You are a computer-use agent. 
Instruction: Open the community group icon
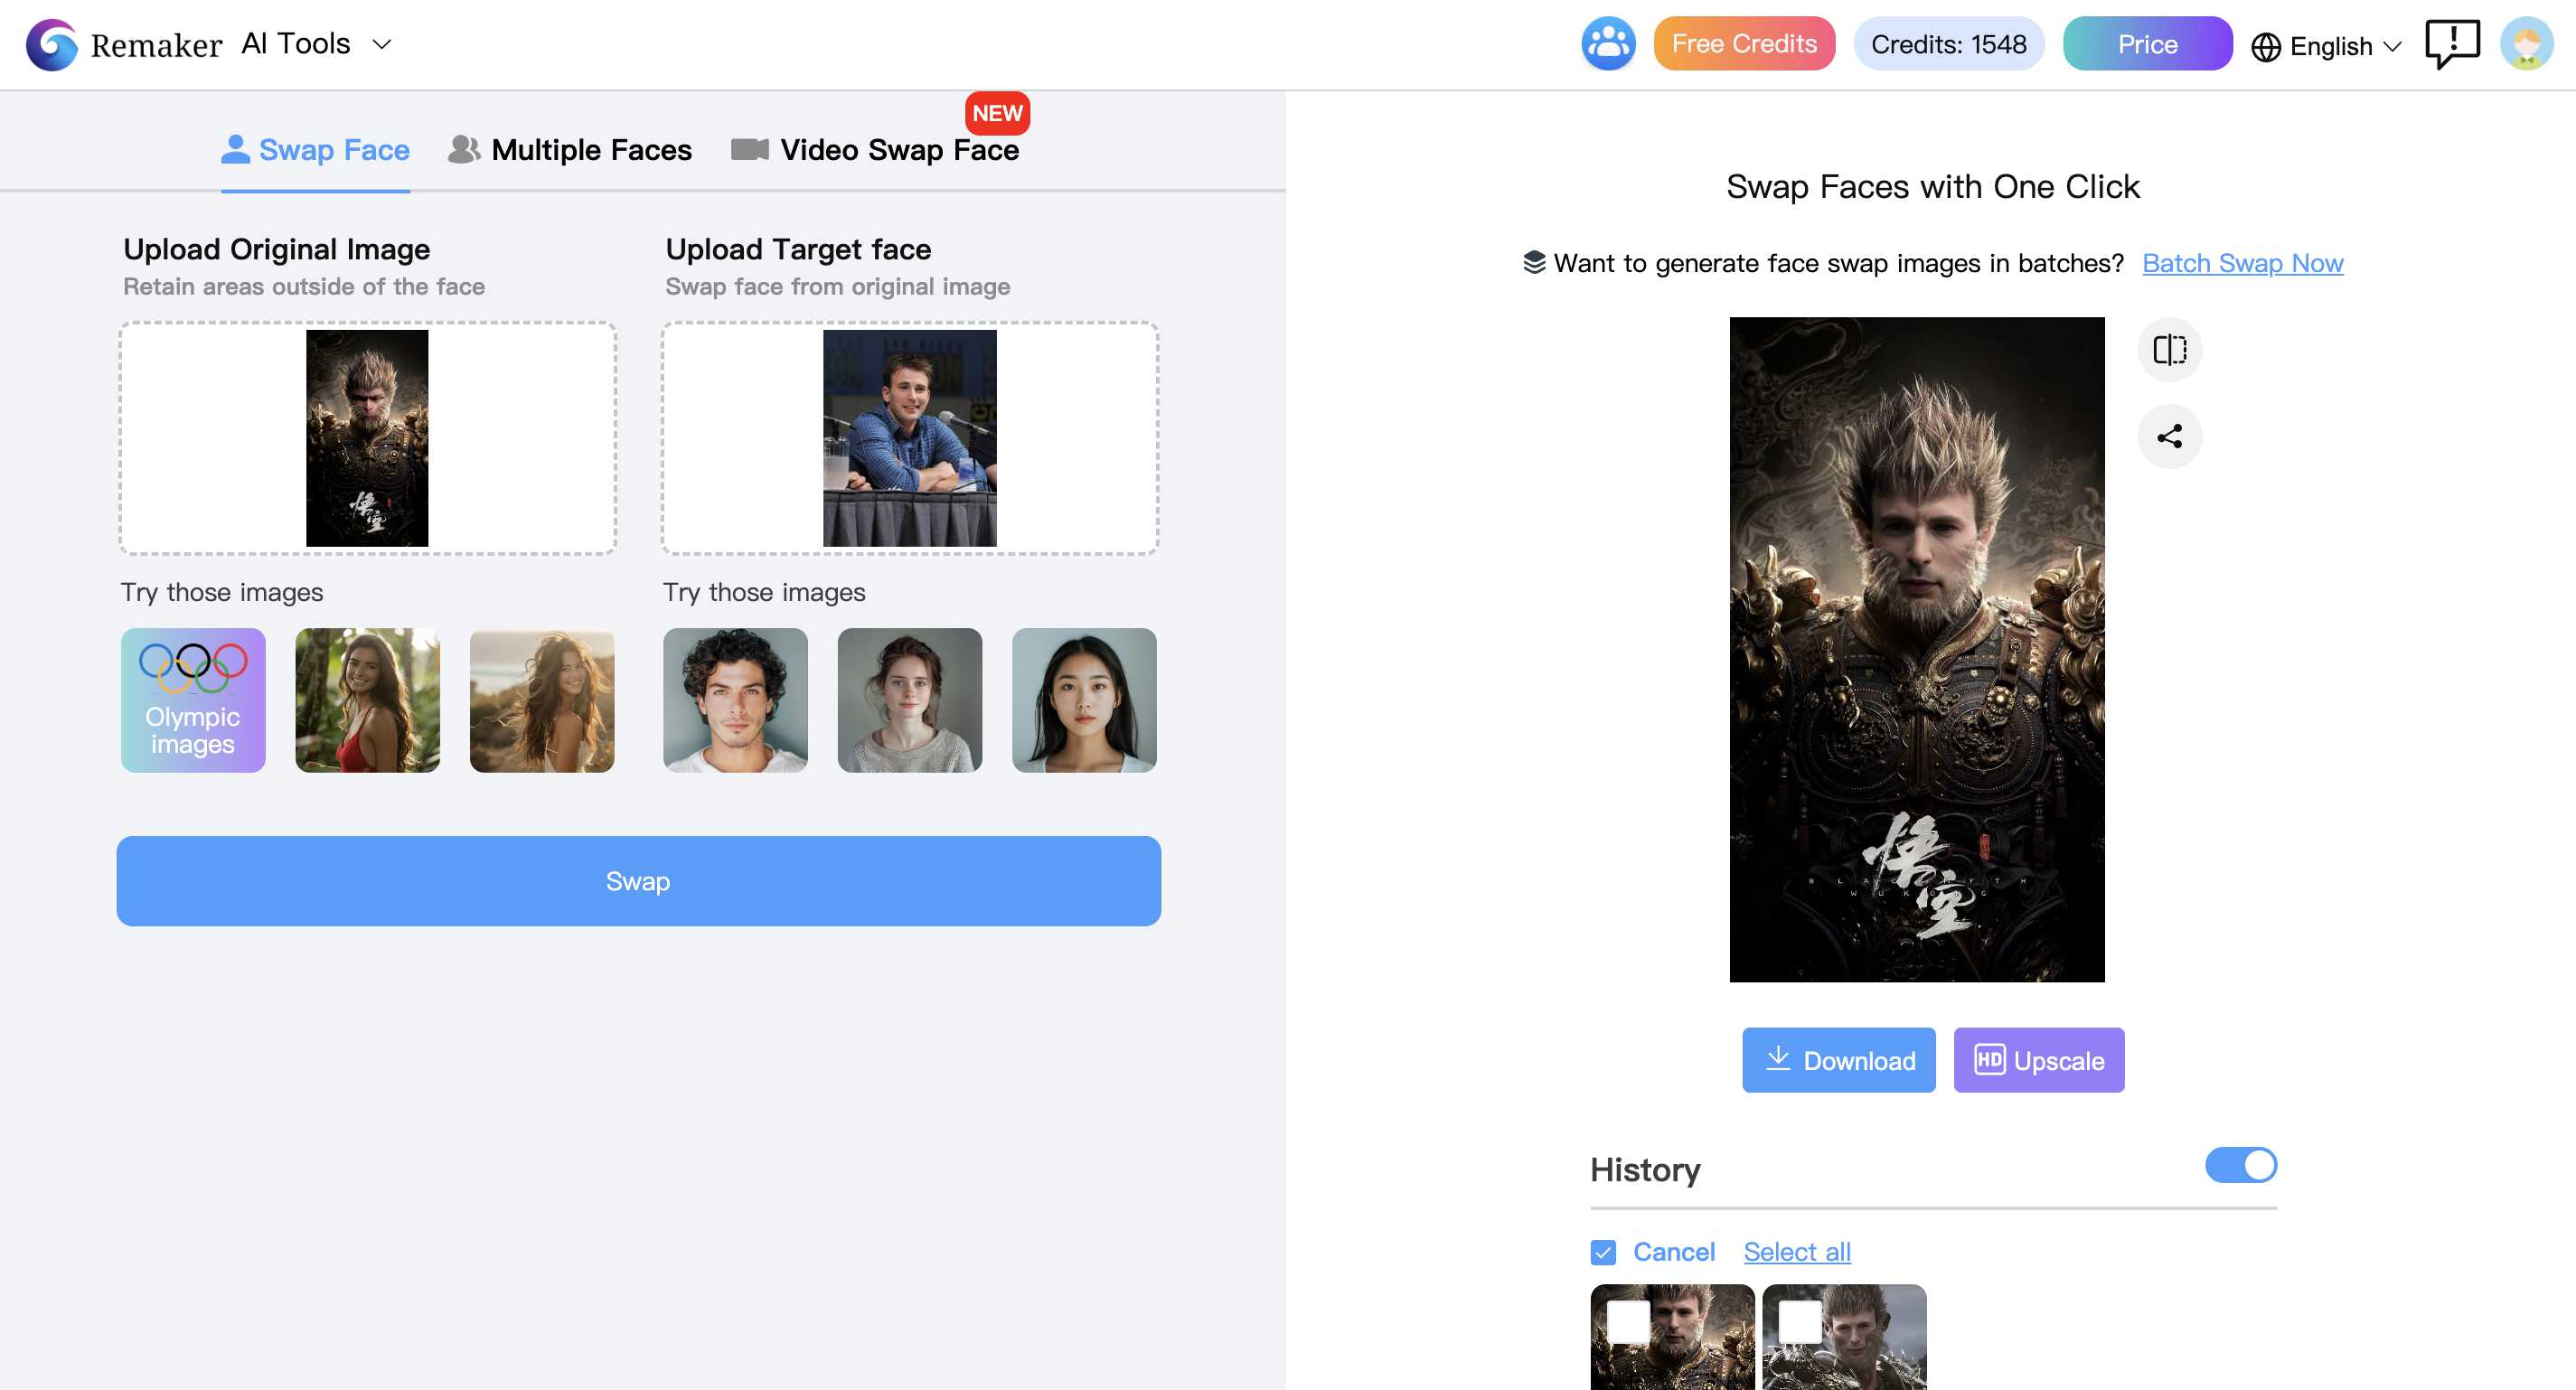[x=1607, y=44]
